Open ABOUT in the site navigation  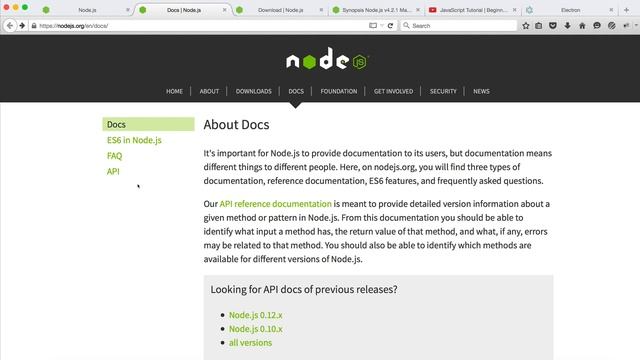pos(209,91)
